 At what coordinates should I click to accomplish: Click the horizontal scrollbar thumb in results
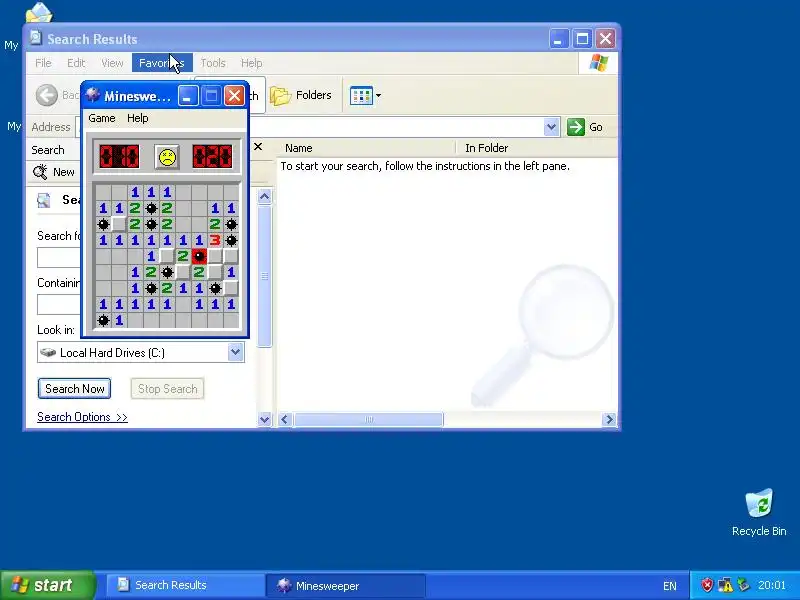point(368,419)
